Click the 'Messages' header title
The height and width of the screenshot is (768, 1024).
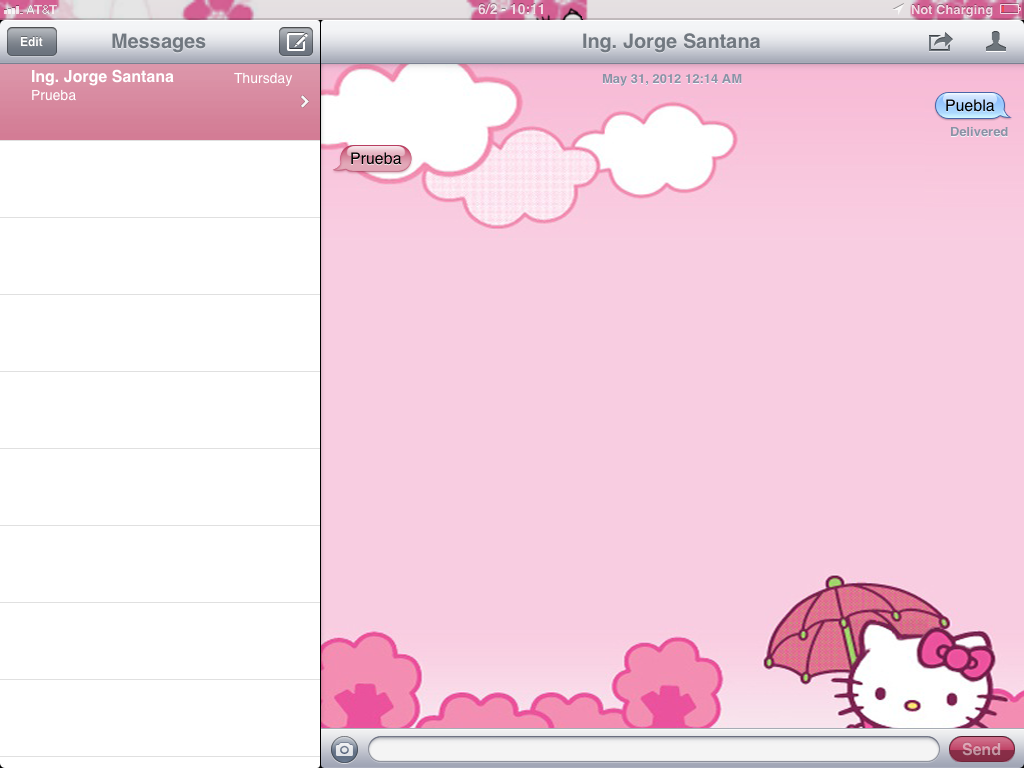pos(158,41)
